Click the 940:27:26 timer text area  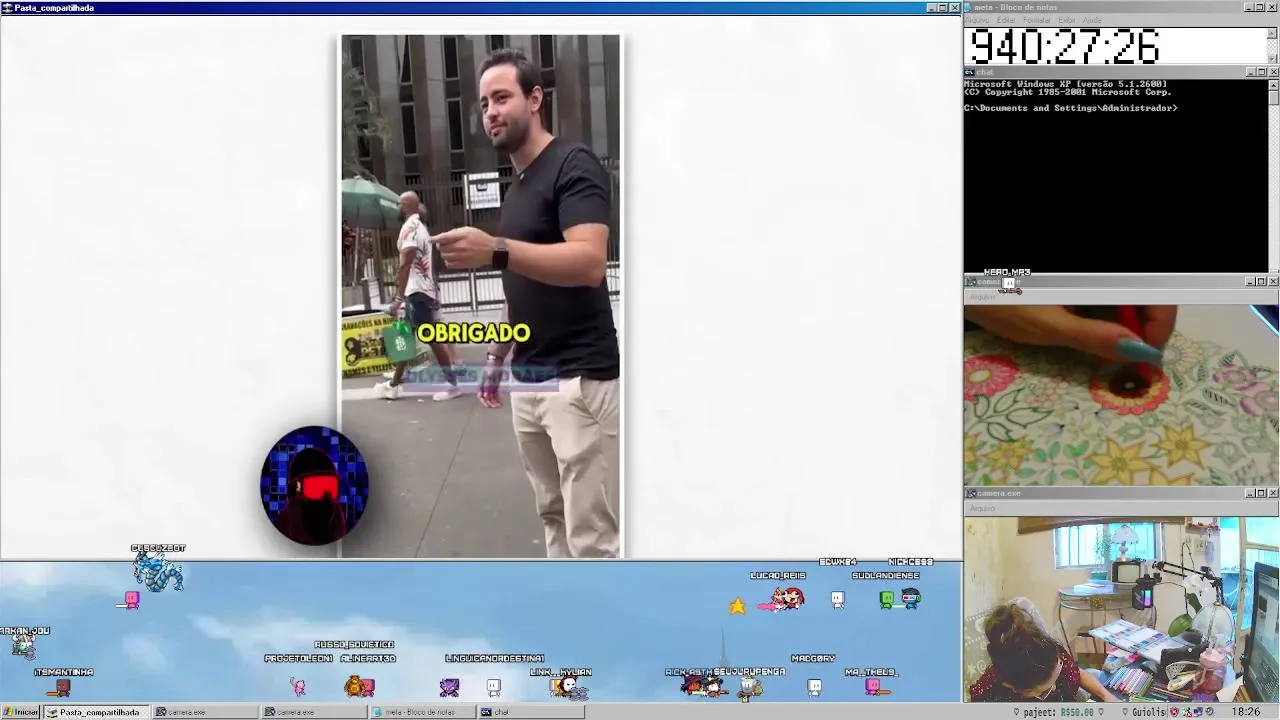click(x=1064, y=47)
